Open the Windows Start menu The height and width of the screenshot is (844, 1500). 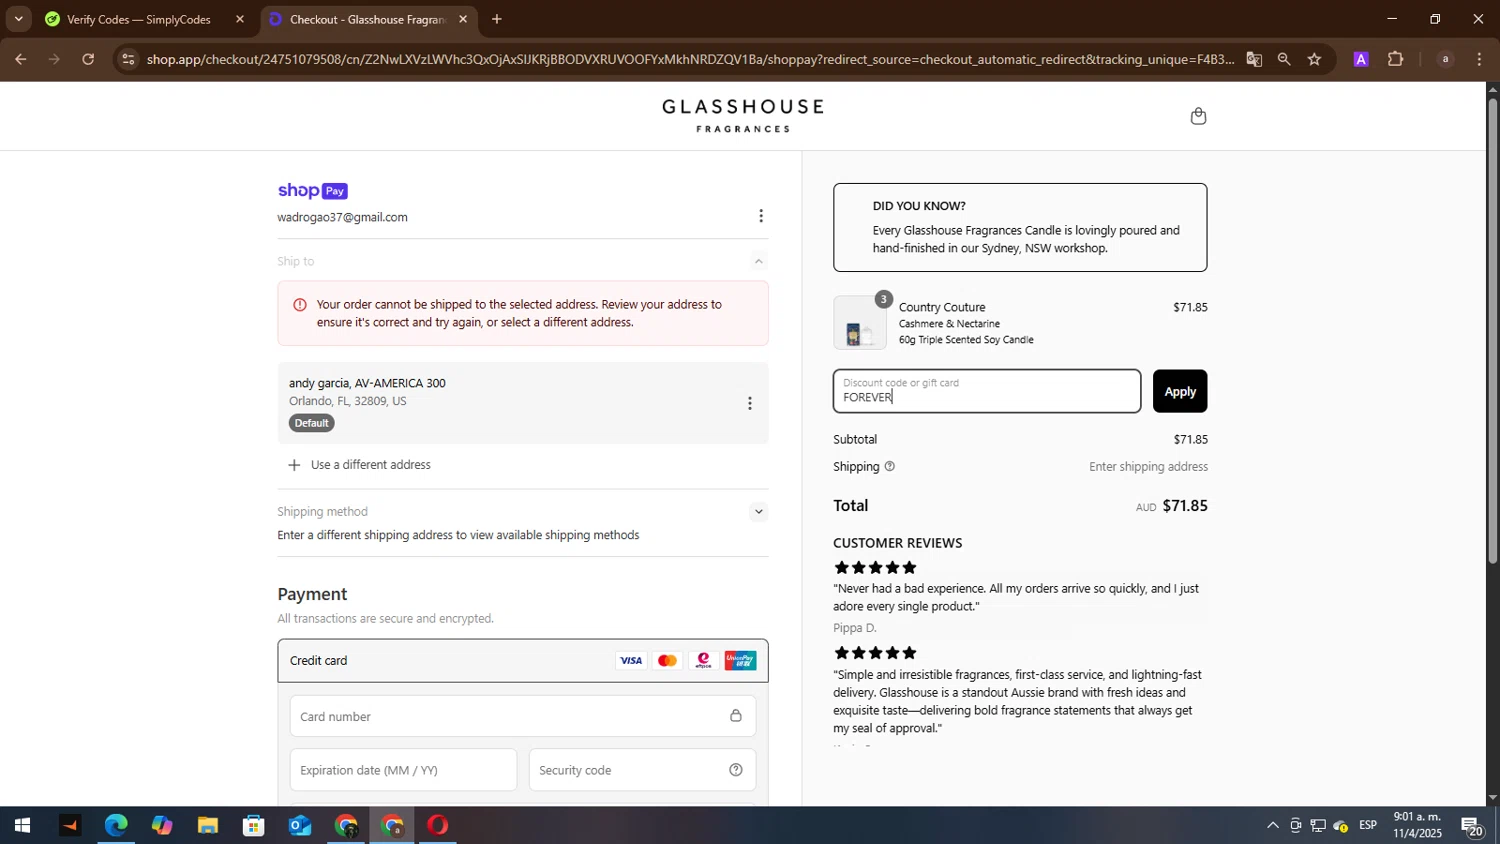[22, 826]
